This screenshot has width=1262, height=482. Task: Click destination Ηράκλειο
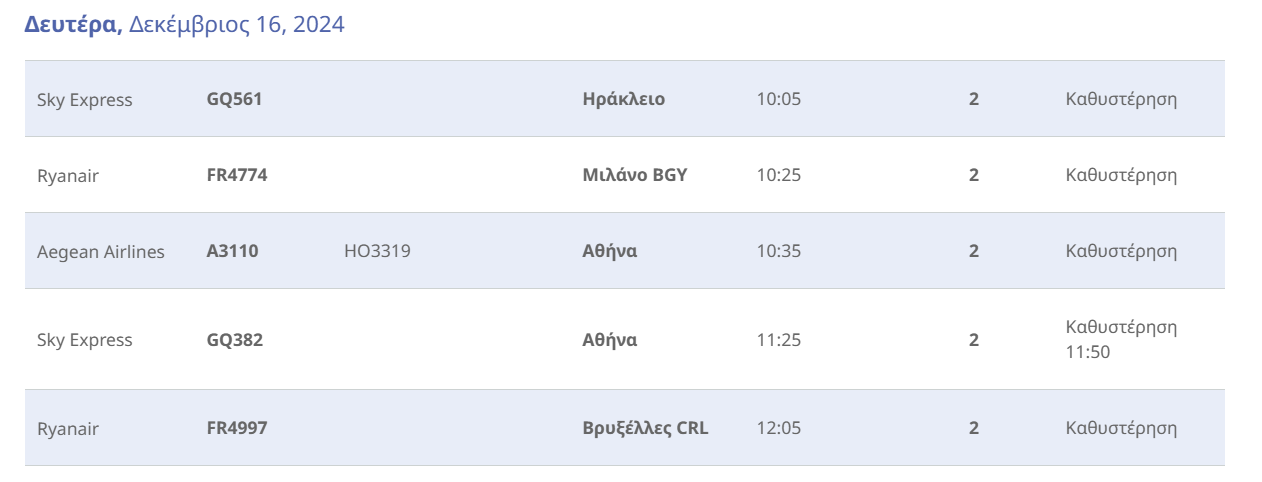coord(623,99)
